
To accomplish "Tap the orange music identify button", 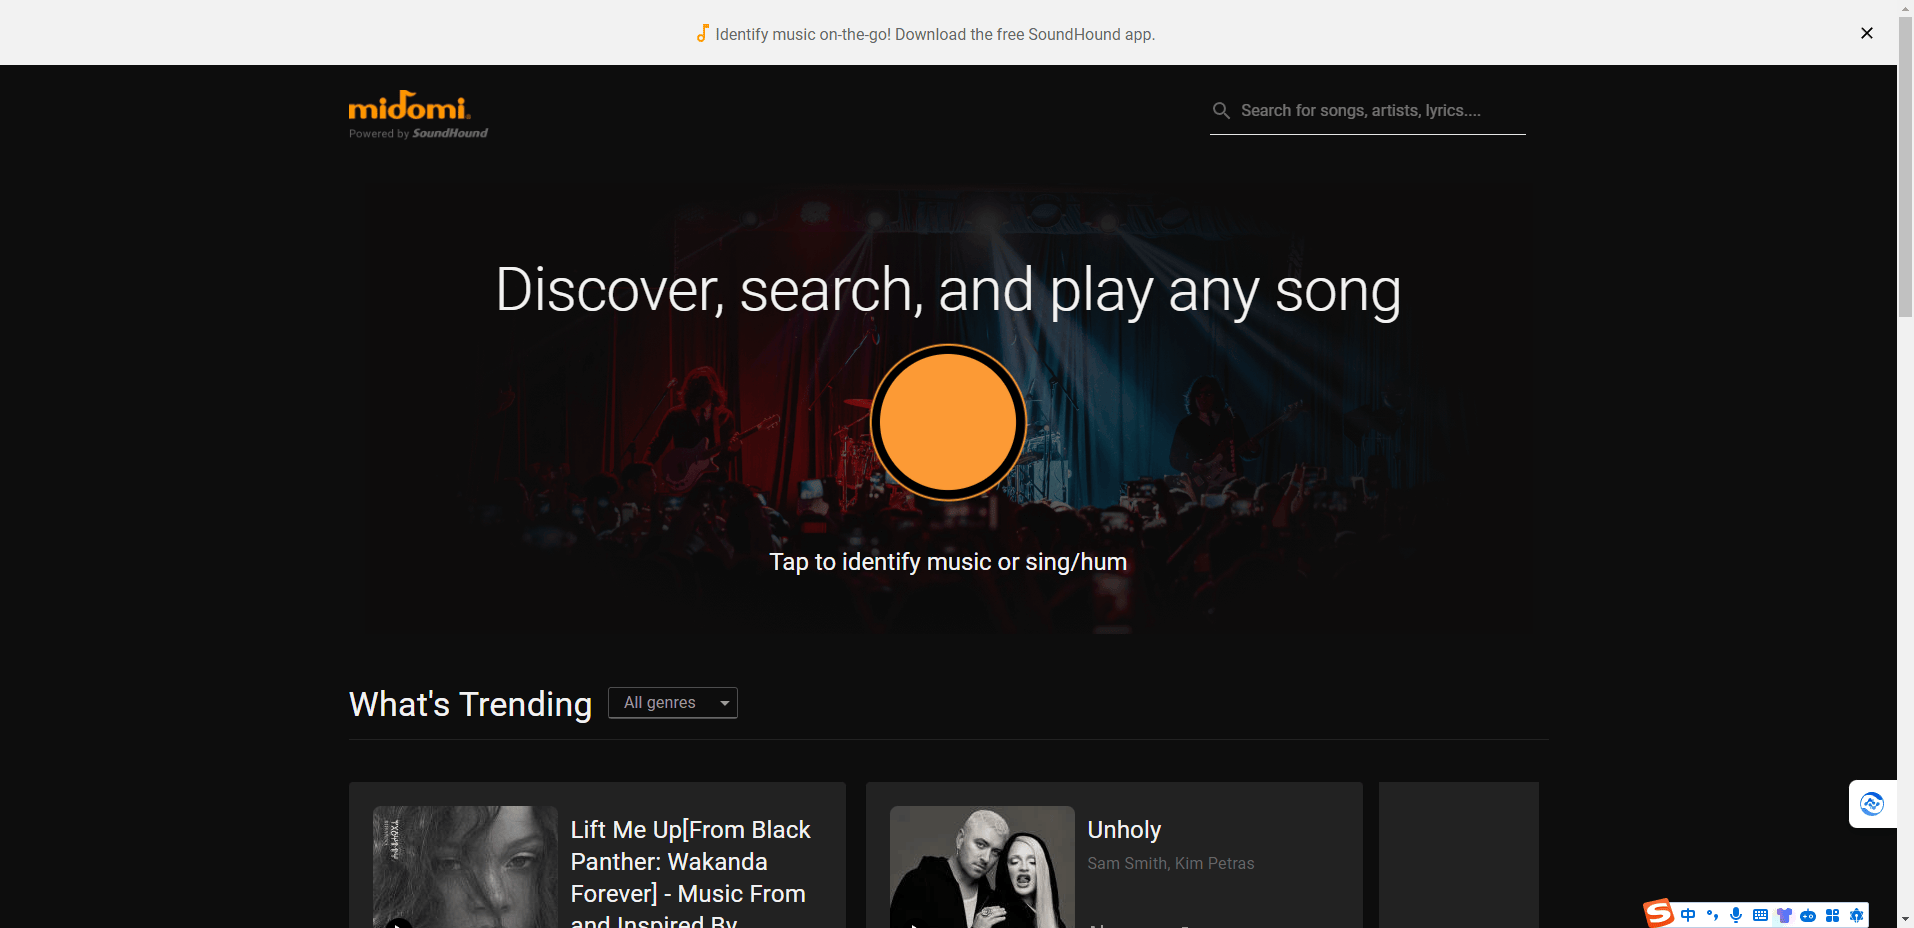I will [948, 422].
